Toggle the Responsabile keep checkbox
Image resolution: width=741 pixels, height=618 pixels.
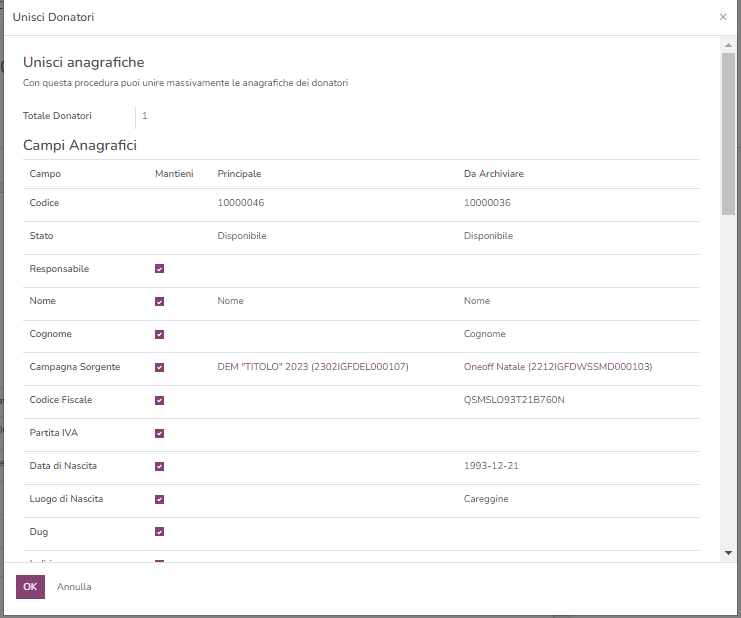click(160, 269)
